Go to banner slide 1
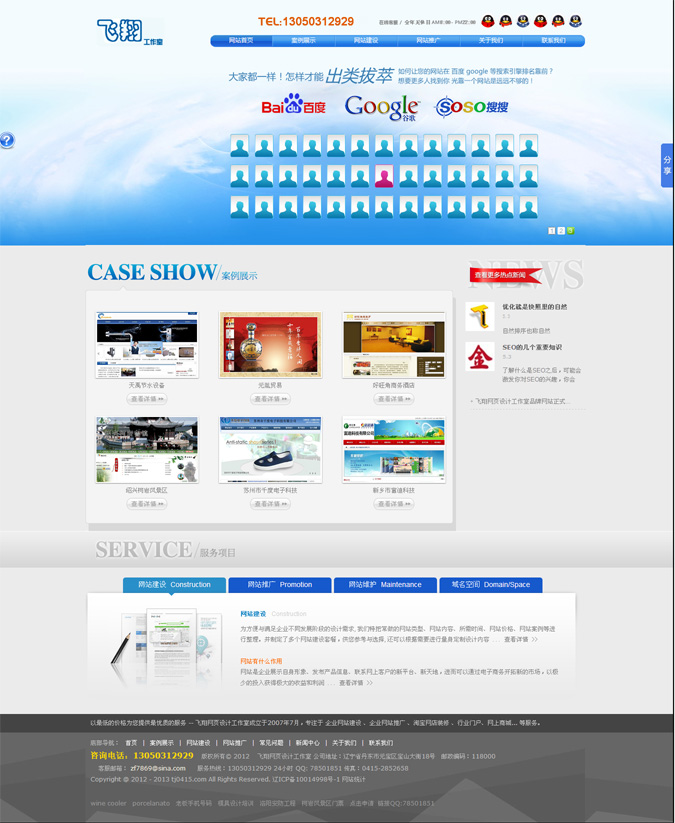This screenshot has width=675, height=823. point(552,230)
